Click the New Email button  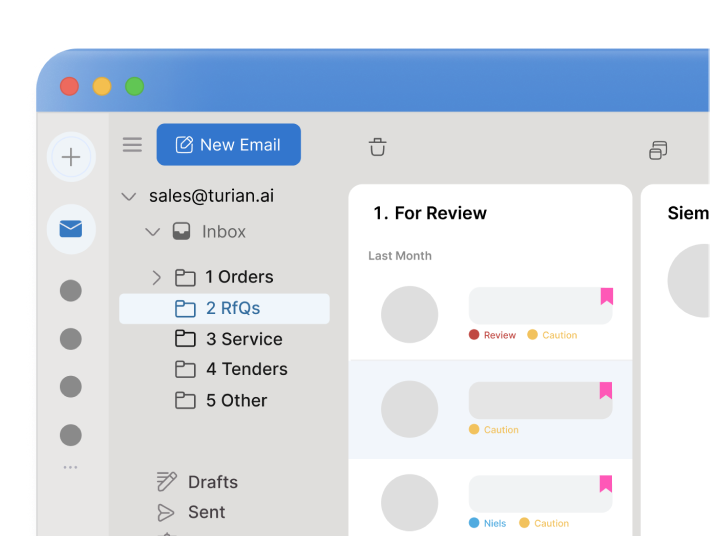pyautogui.click(x=229, y=144)
